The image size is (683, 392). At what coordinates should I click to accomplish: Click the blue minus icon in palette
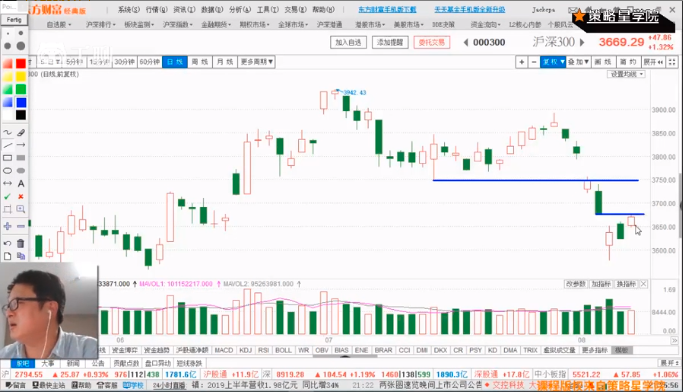click(x=20, y=226)
